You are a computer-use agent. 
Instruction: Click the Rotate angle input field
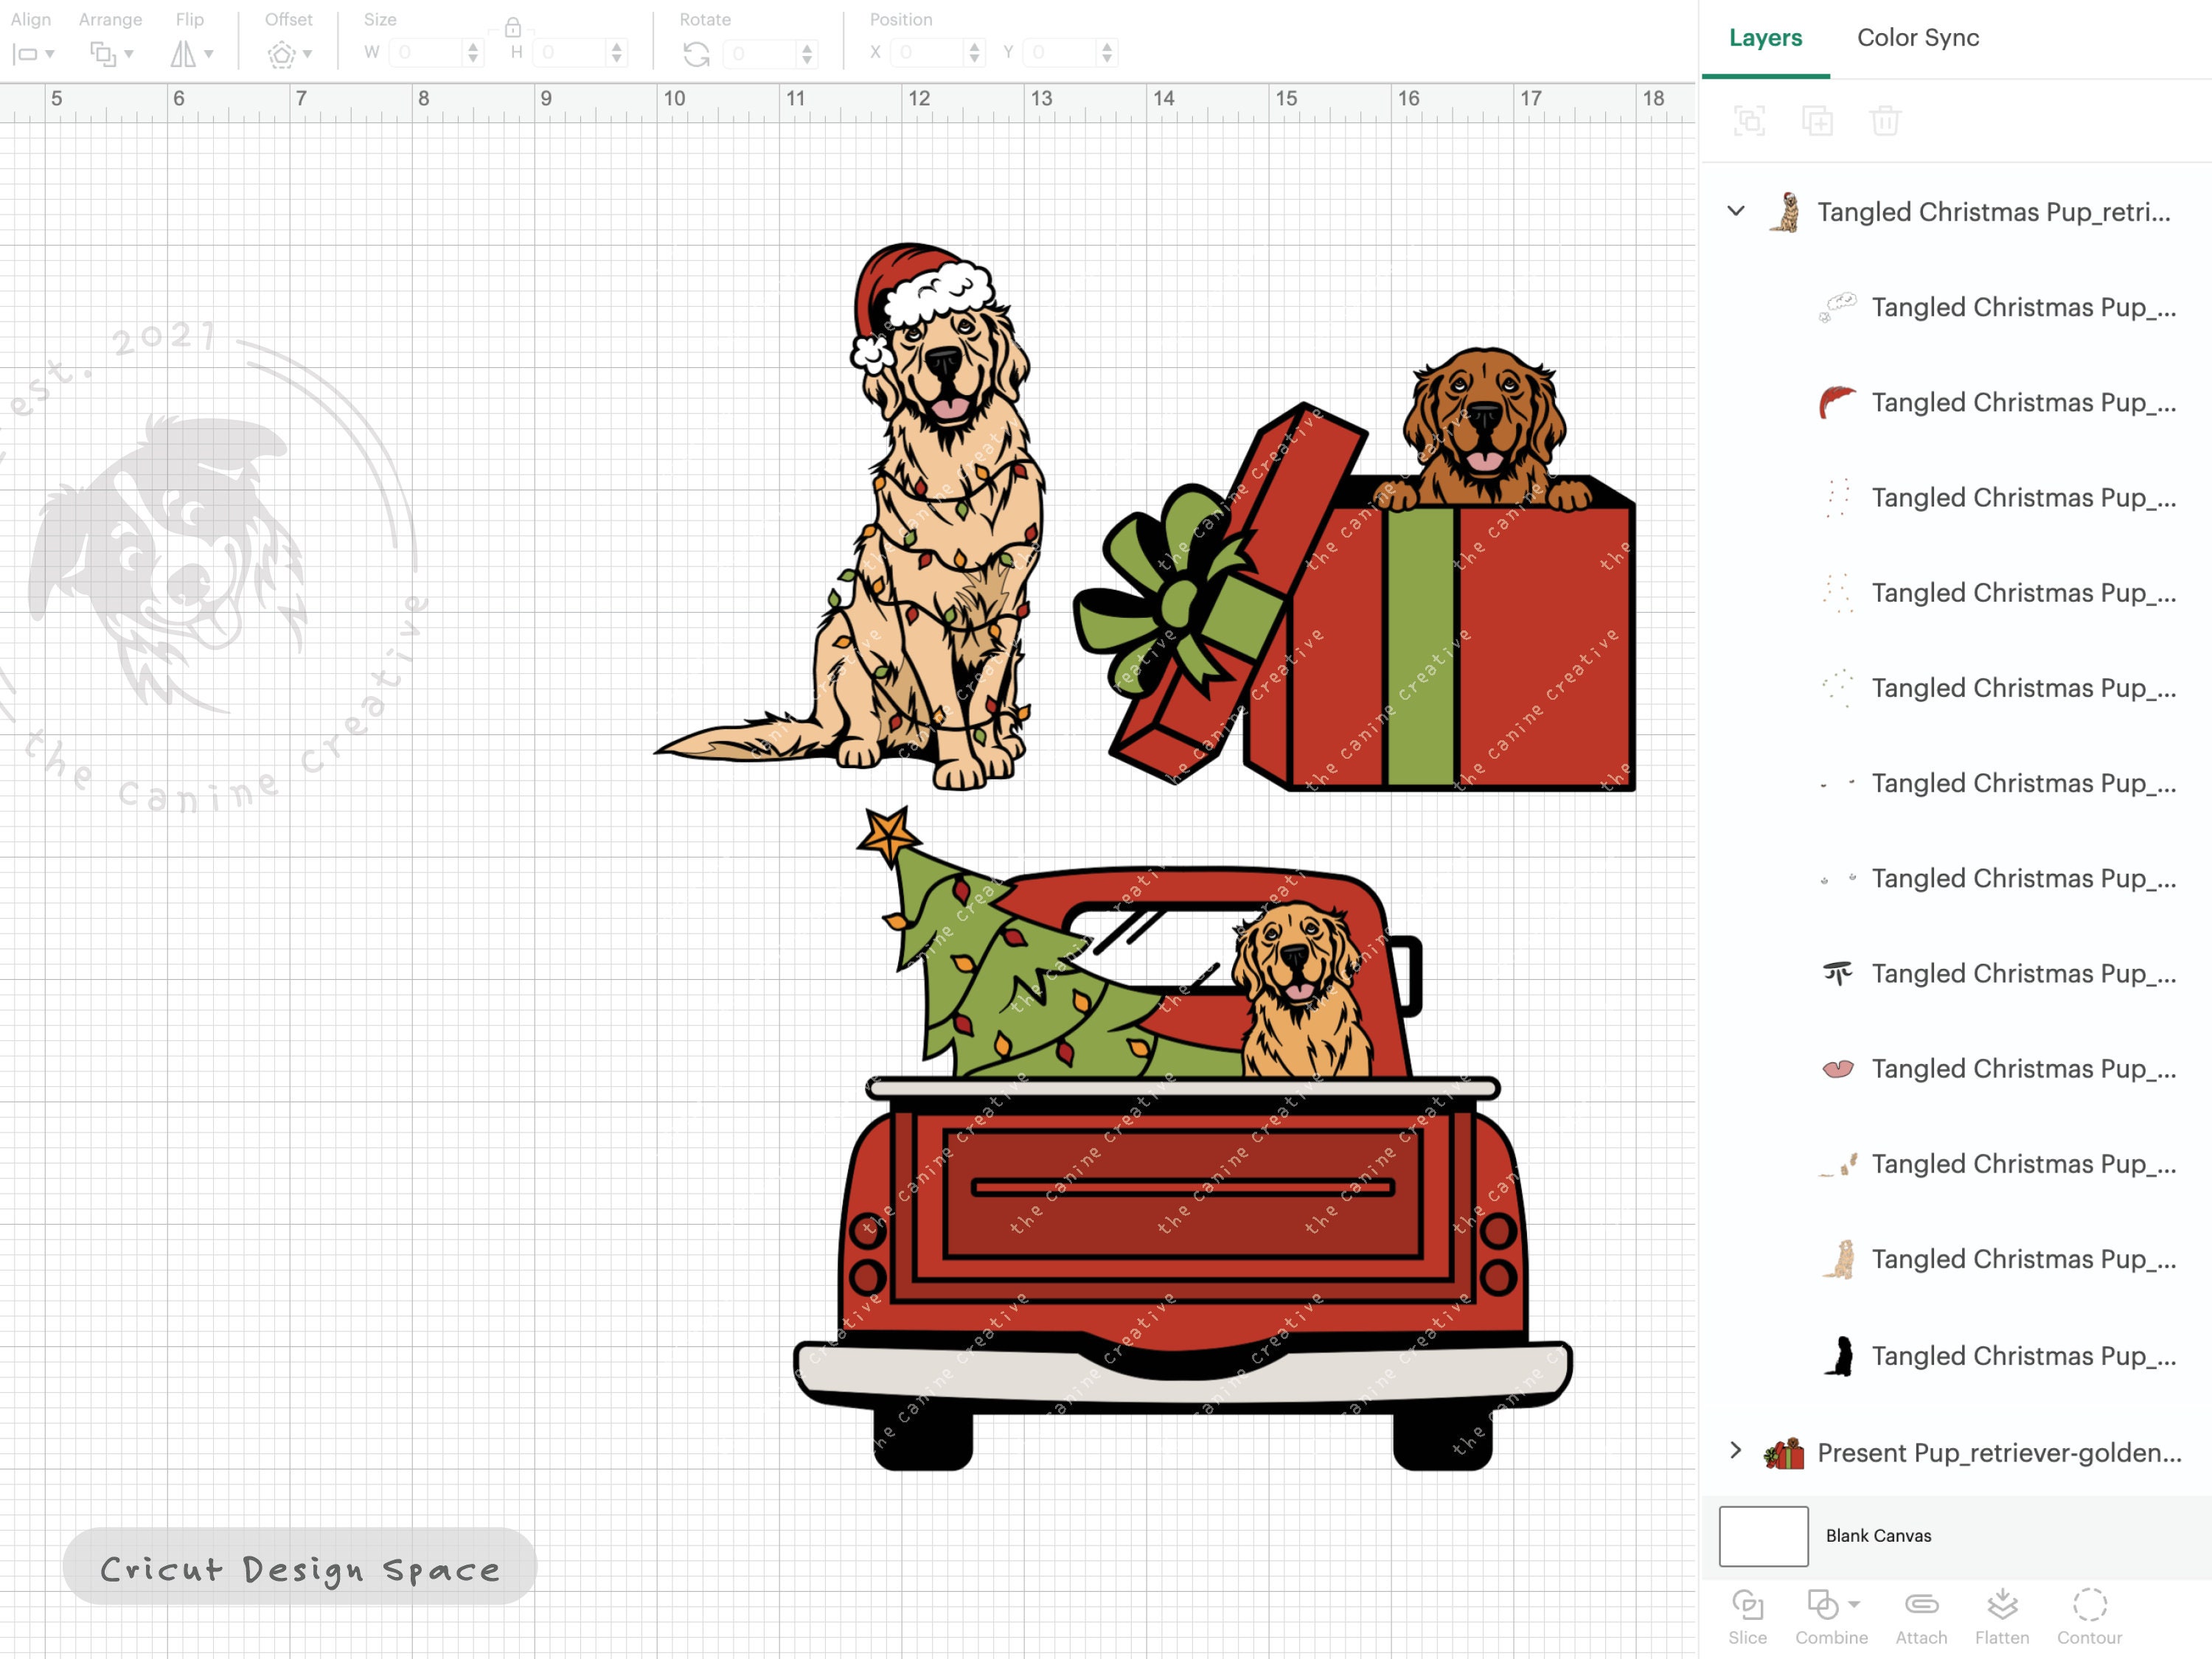(761, 53)
